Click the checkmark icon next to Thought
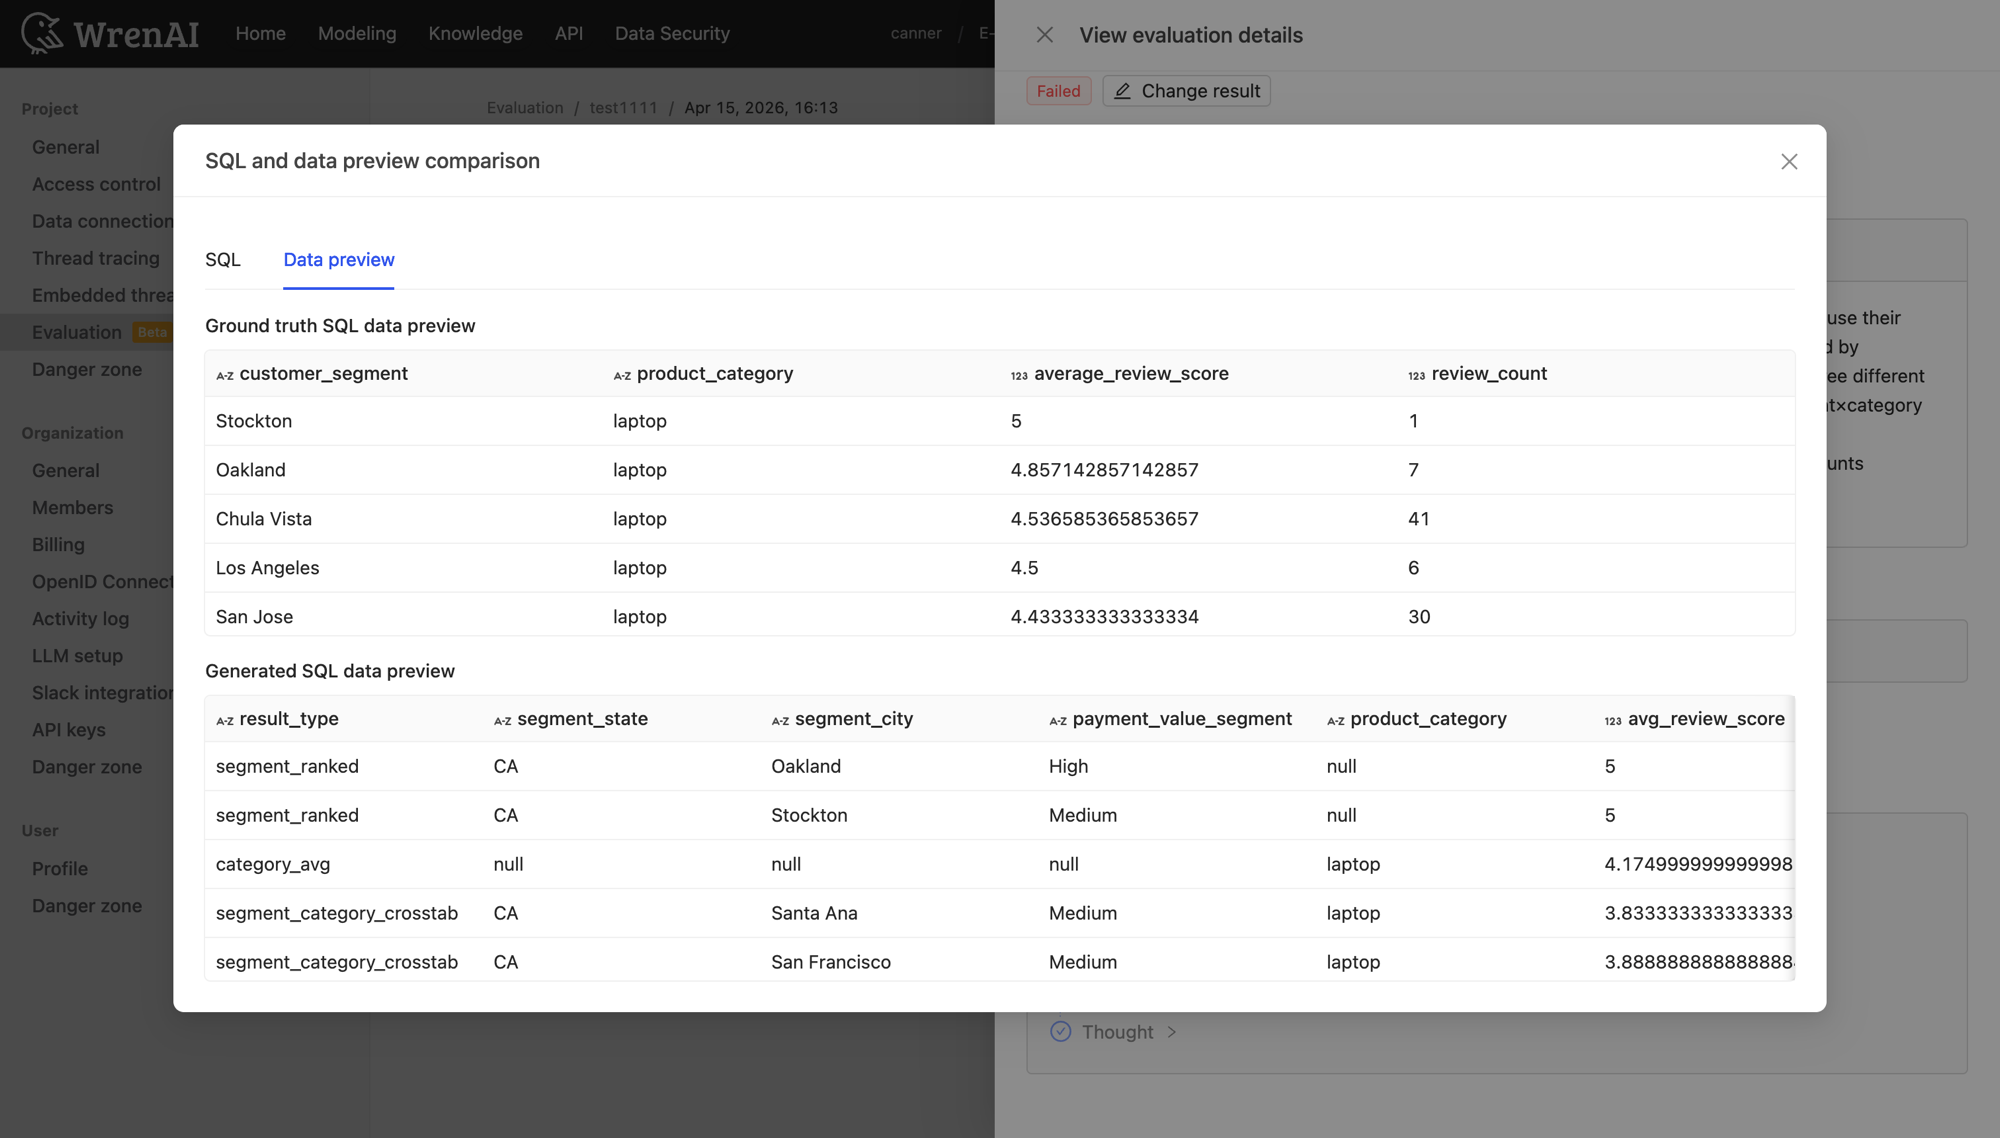The height and width of the screenshot is (1138, 2000). click(x=1060, y=1031)
